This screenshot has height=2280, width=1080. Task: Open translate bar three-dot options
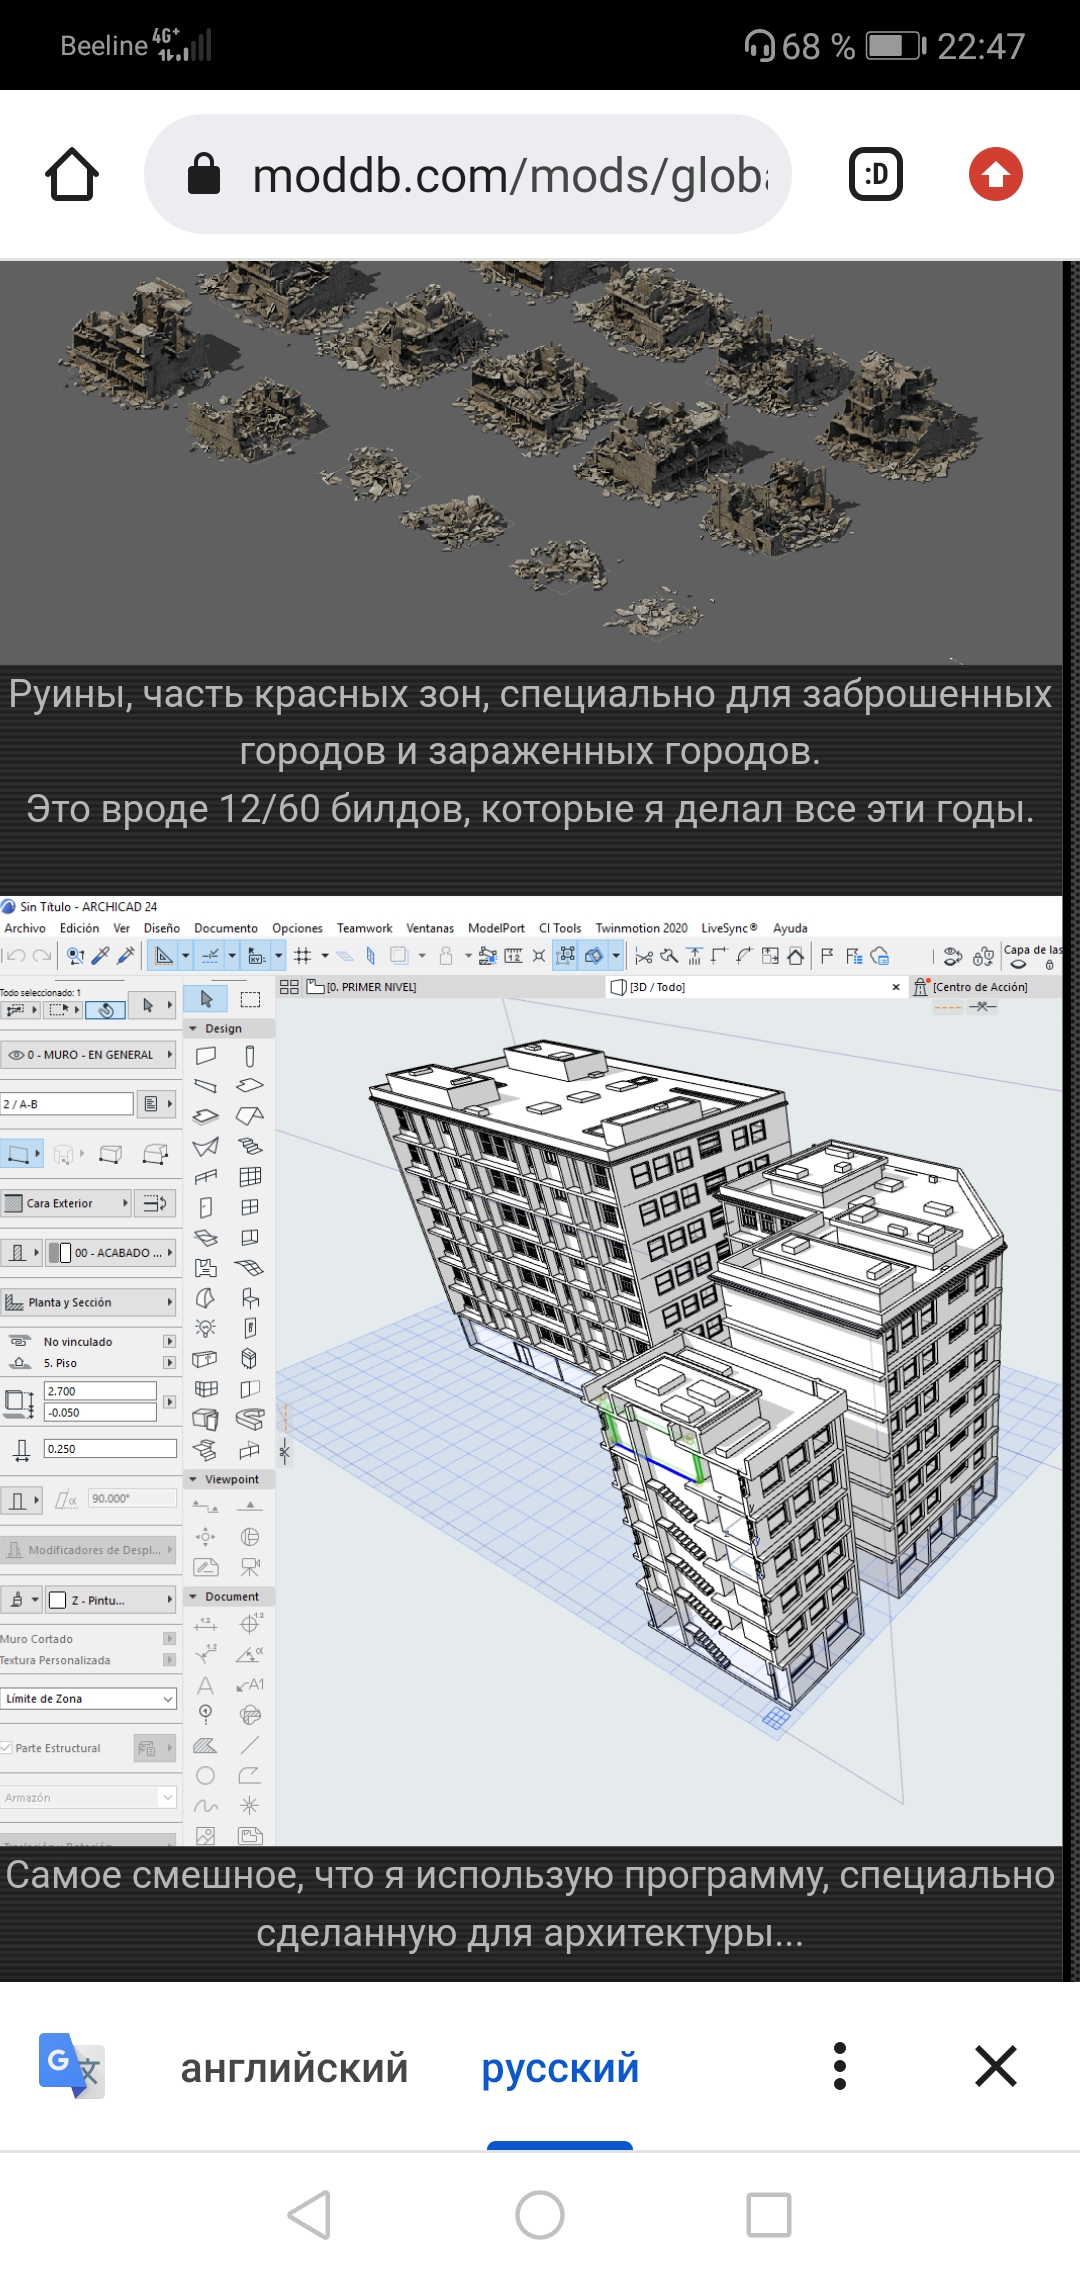pos(840,2066)
